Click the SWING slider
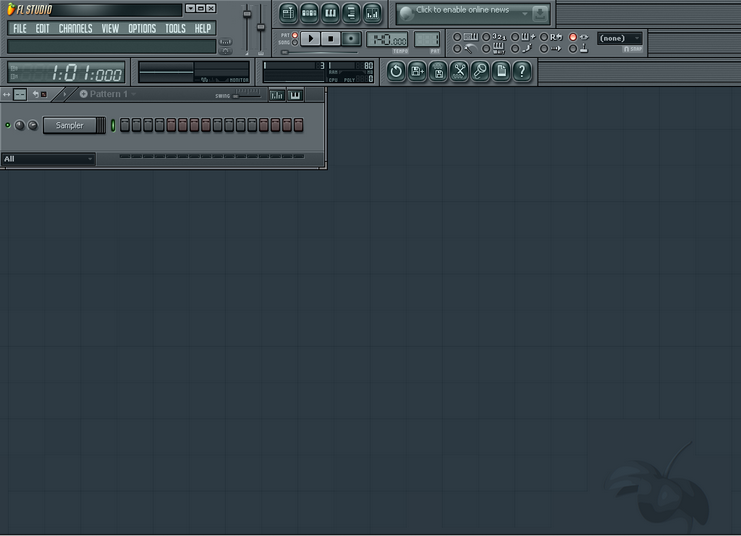The image size is (741, 536). (247, 96)
